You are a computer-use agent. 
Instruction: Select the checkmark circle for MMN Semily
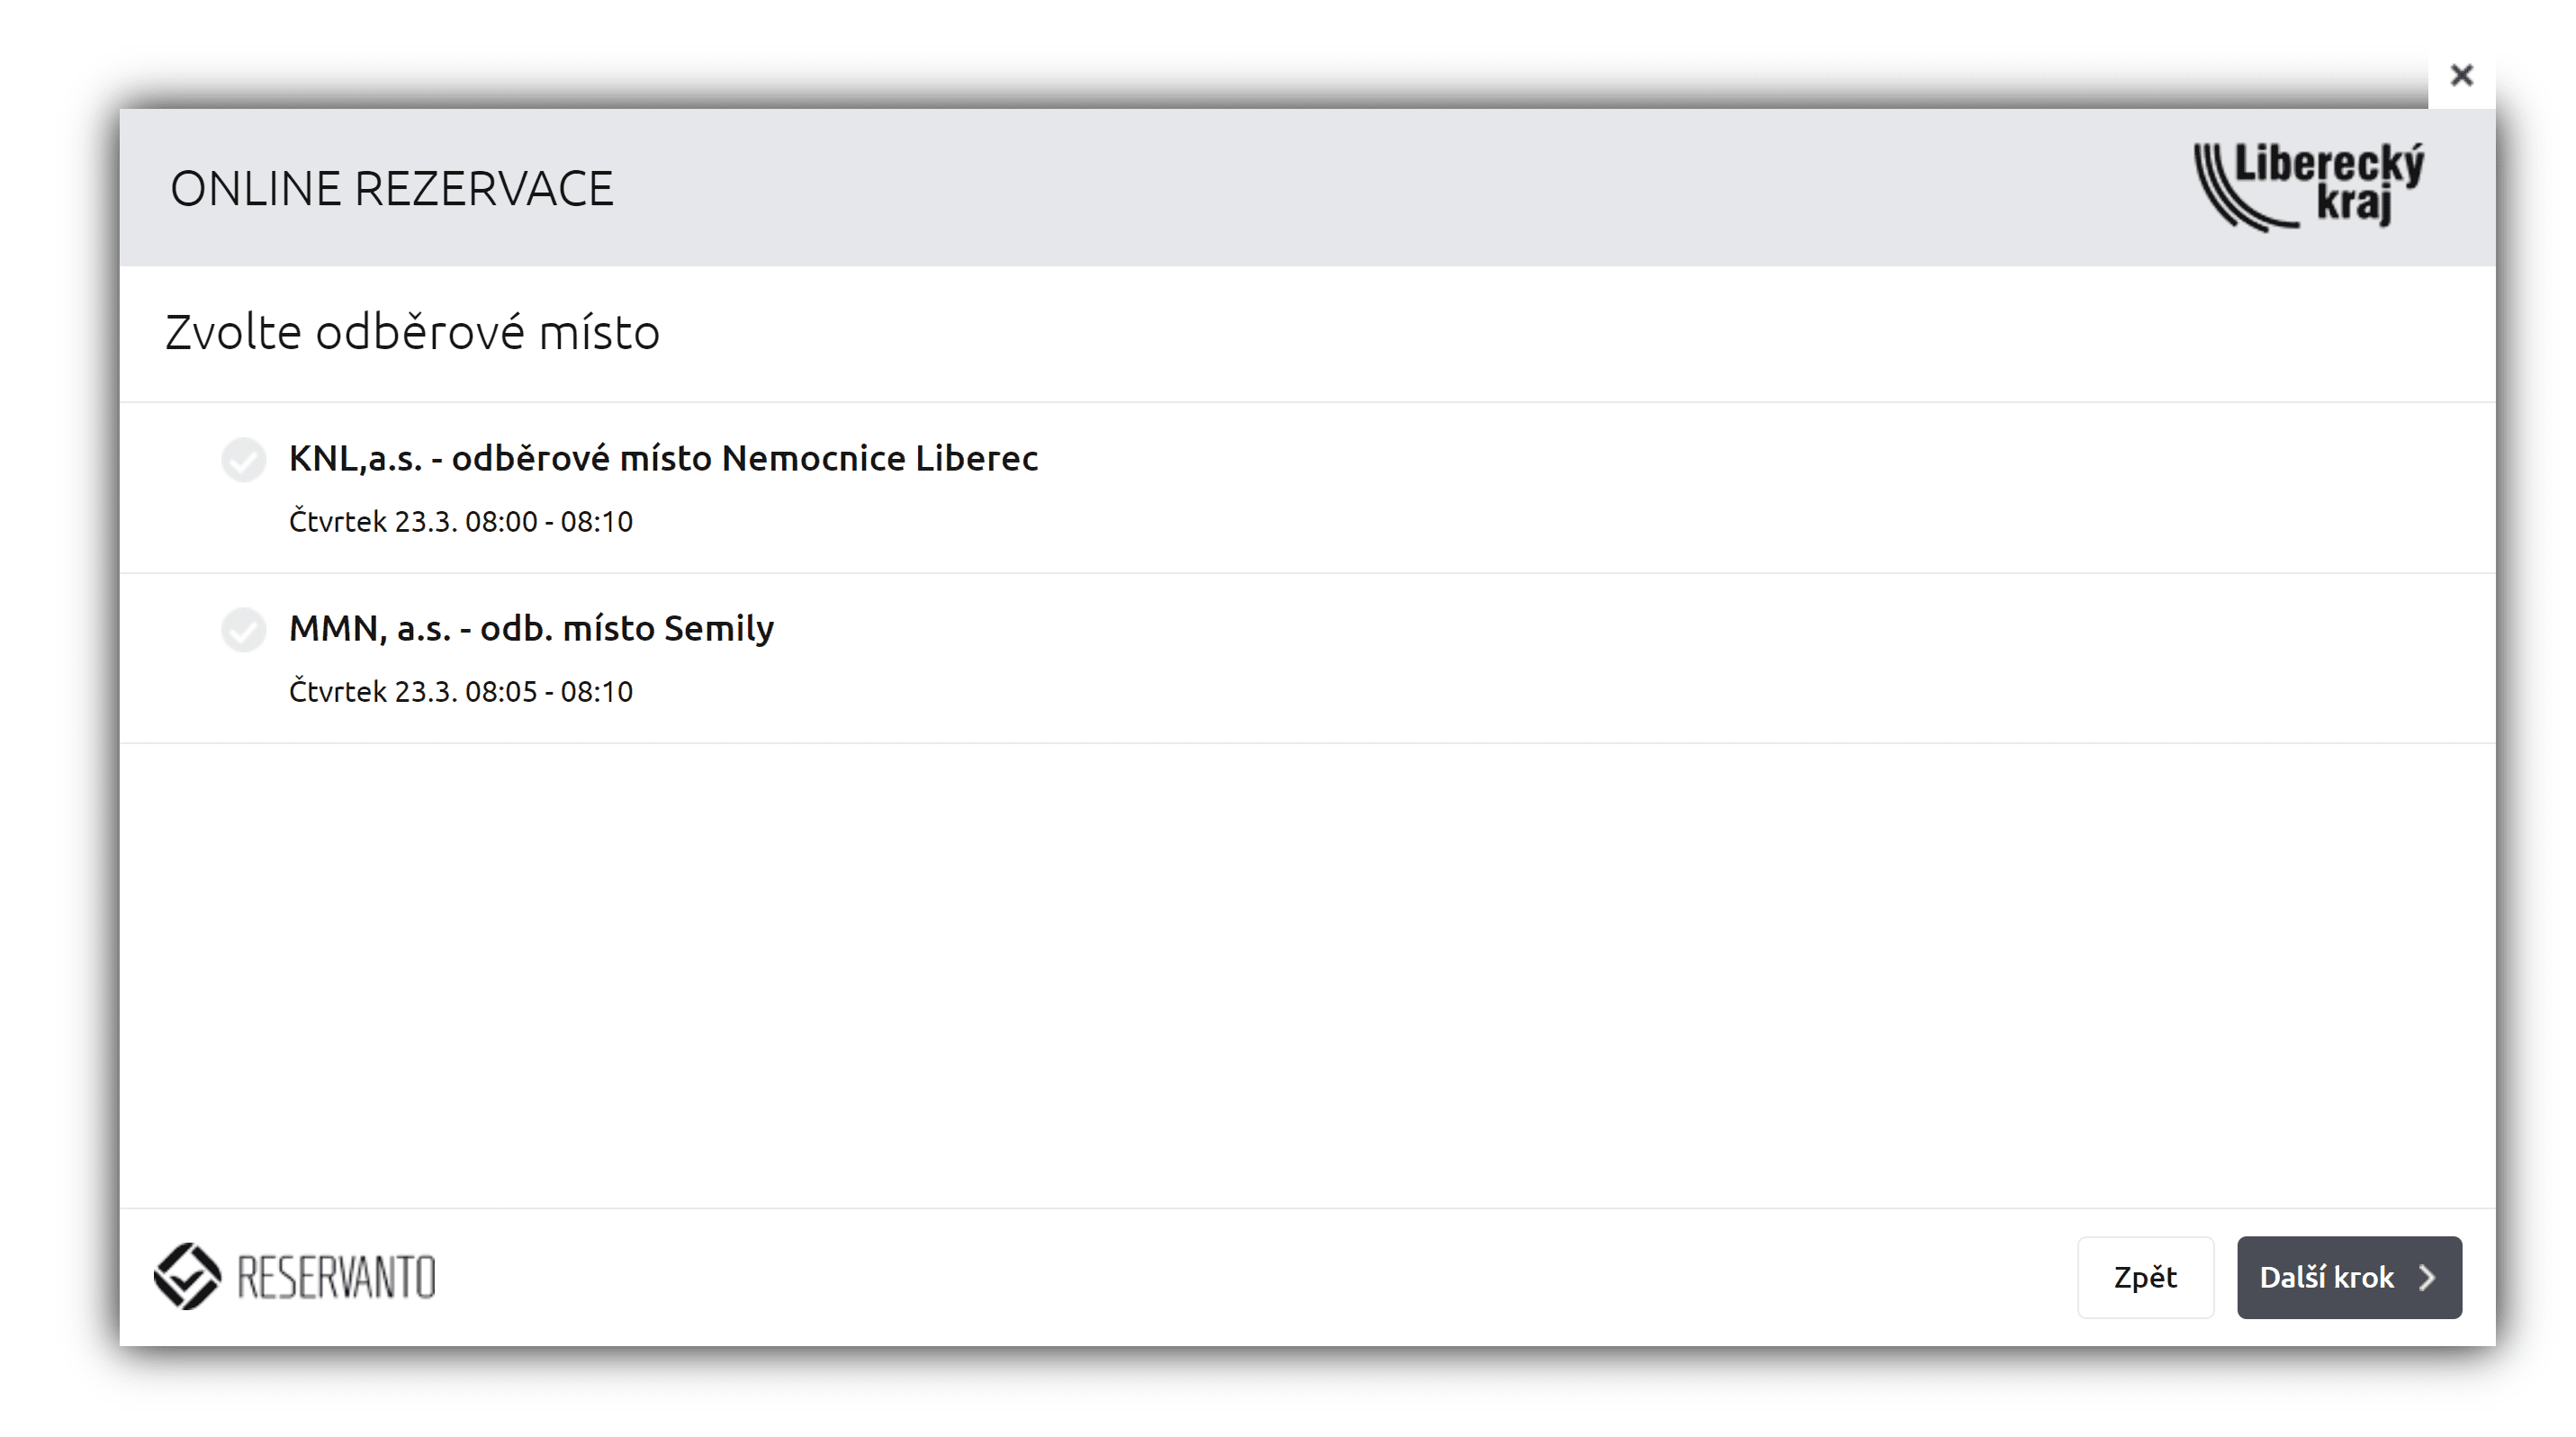[243, 630]
